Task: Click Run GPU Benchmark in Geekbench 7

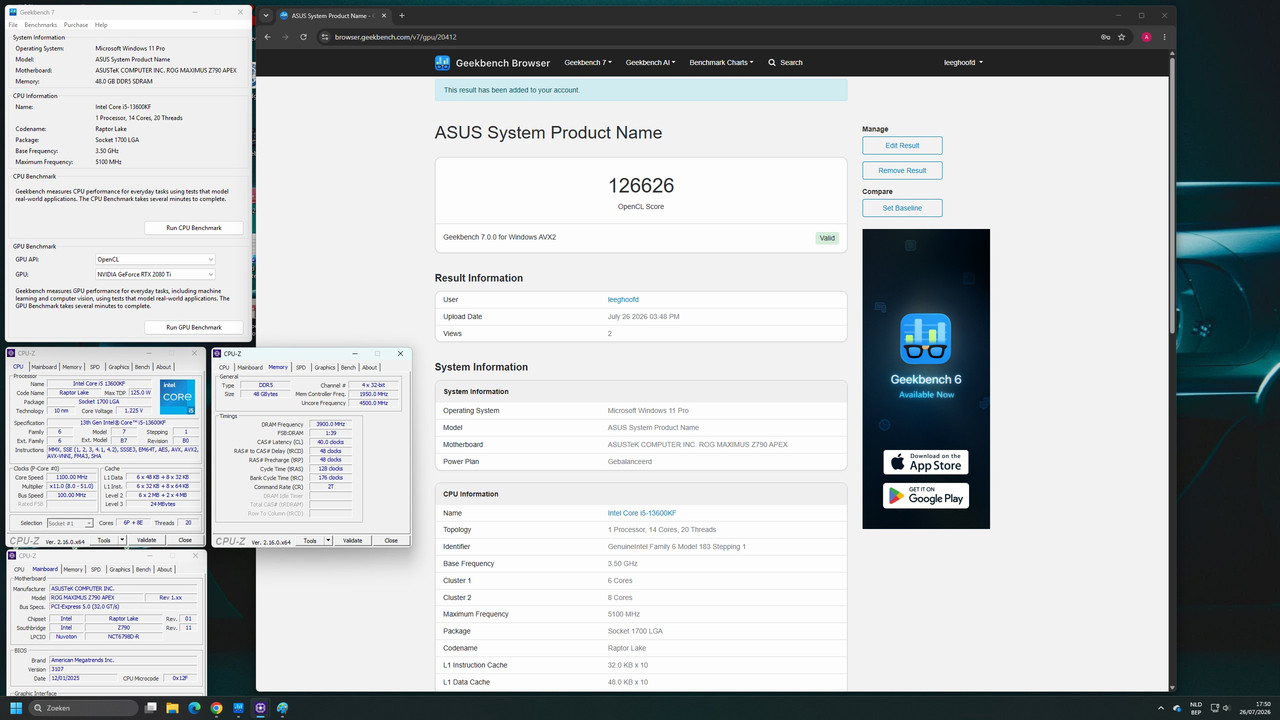Action: coord(193,327)
